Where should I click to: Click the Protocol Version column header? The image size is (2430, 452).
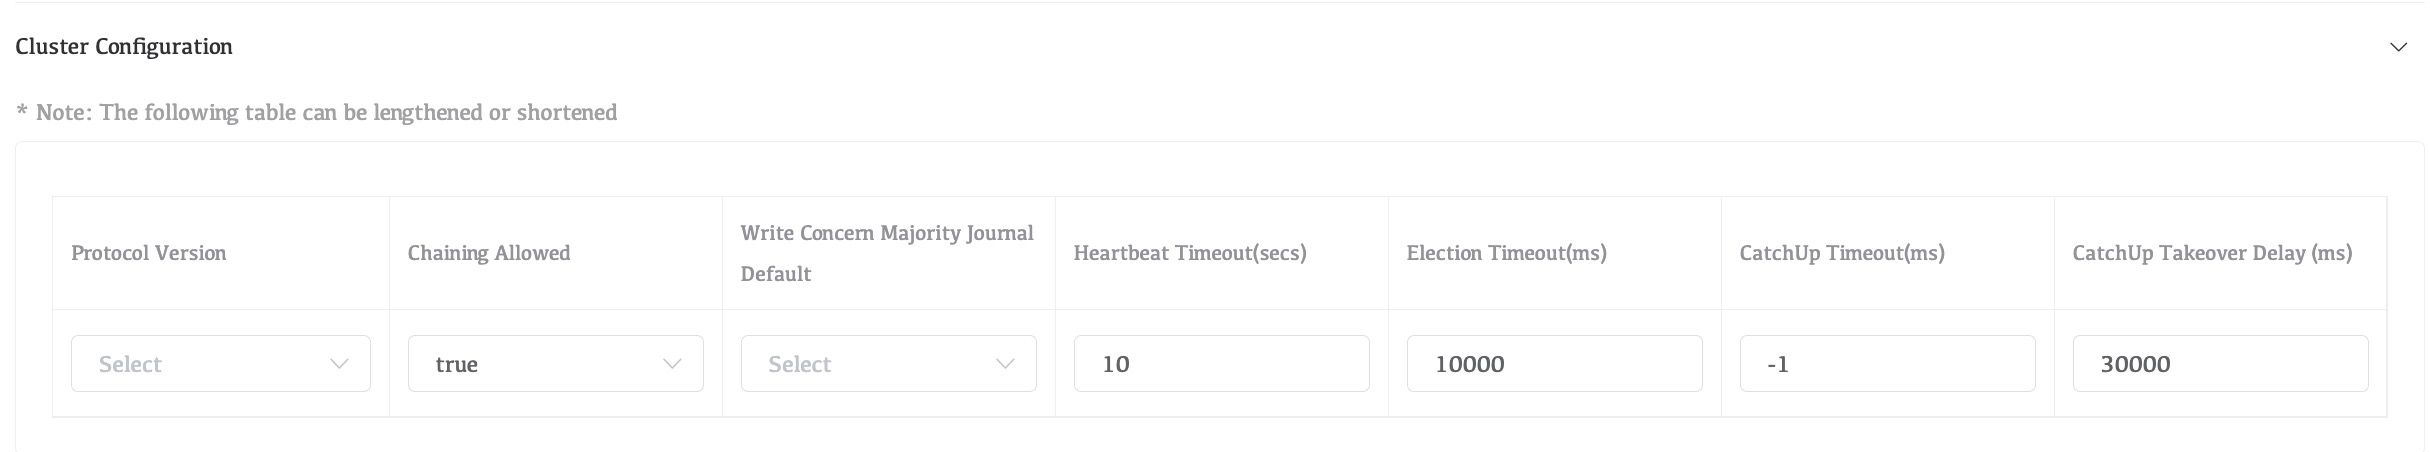coord(149,253)
